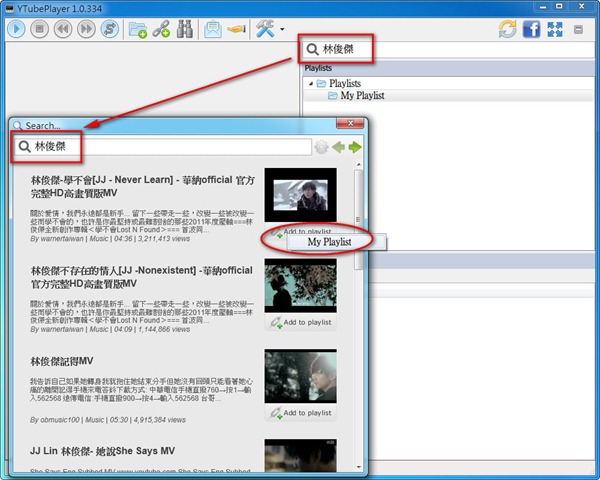Click the compact mode icon beside fullscreen
The image size is (600, 480).
point(579,29)
